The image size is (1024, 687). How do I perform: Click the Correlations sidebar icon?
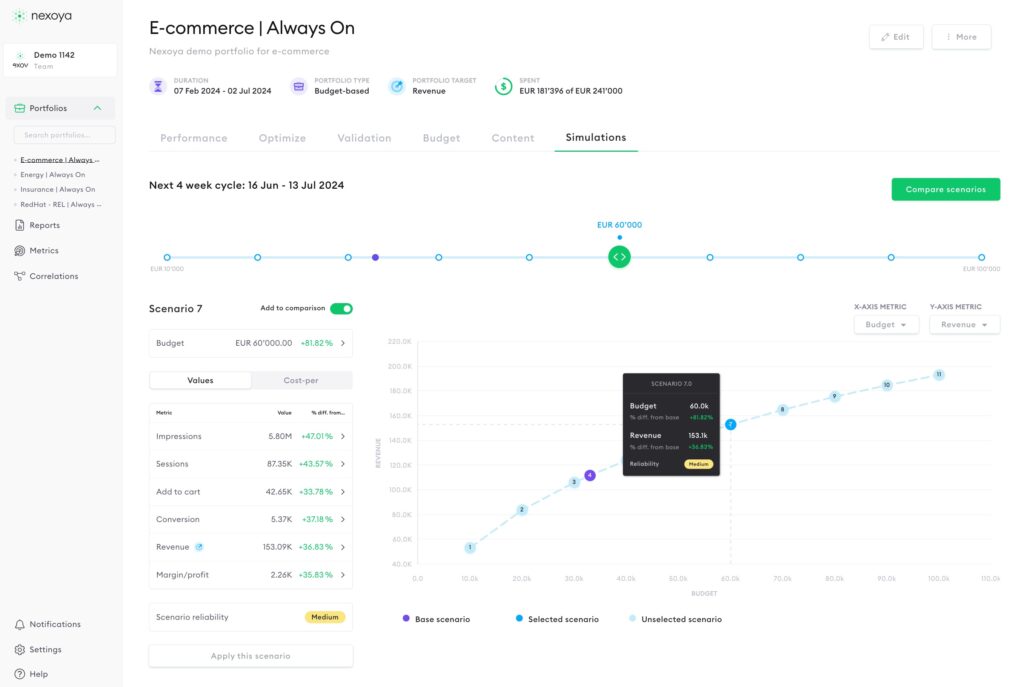click(x=20, y=276)
